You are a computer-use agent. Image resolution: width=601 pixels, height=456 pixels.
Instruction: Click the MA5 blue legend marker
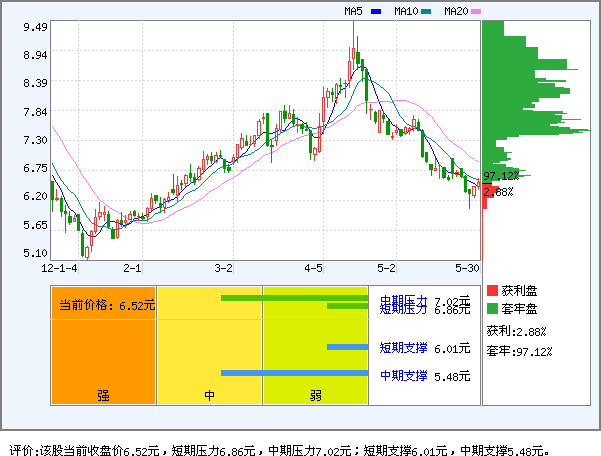(376, 11)
